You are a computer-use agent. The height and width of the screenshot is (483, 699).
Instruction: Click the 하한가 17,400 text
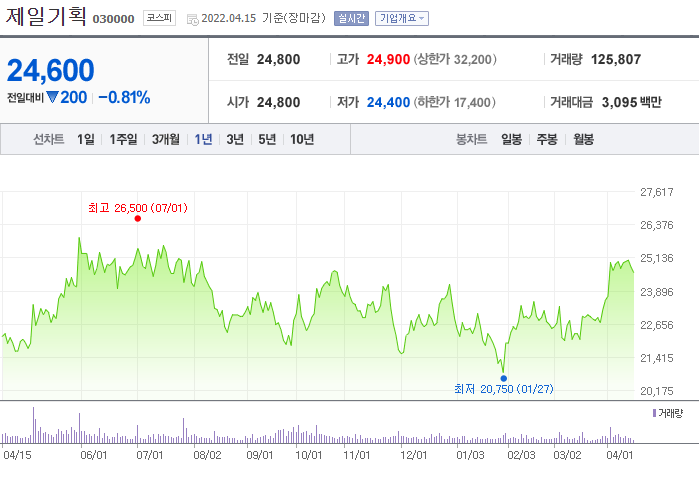click(x=454, y=102)
